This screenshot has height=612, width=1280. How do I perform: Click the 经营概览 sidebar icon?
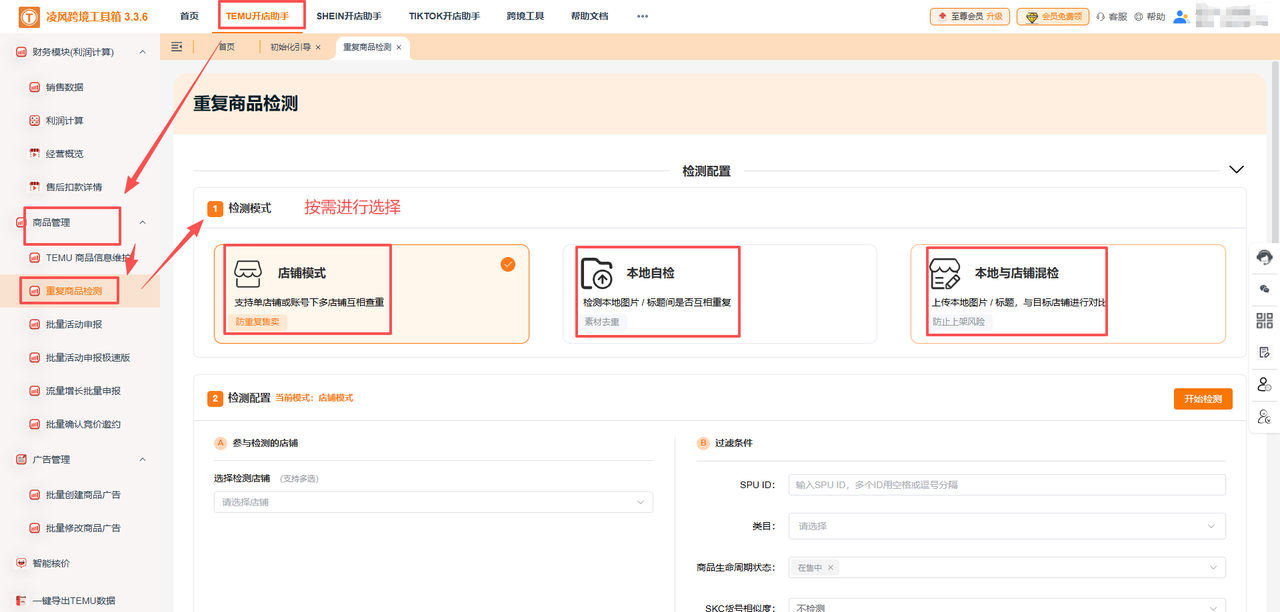click(35, 154)
